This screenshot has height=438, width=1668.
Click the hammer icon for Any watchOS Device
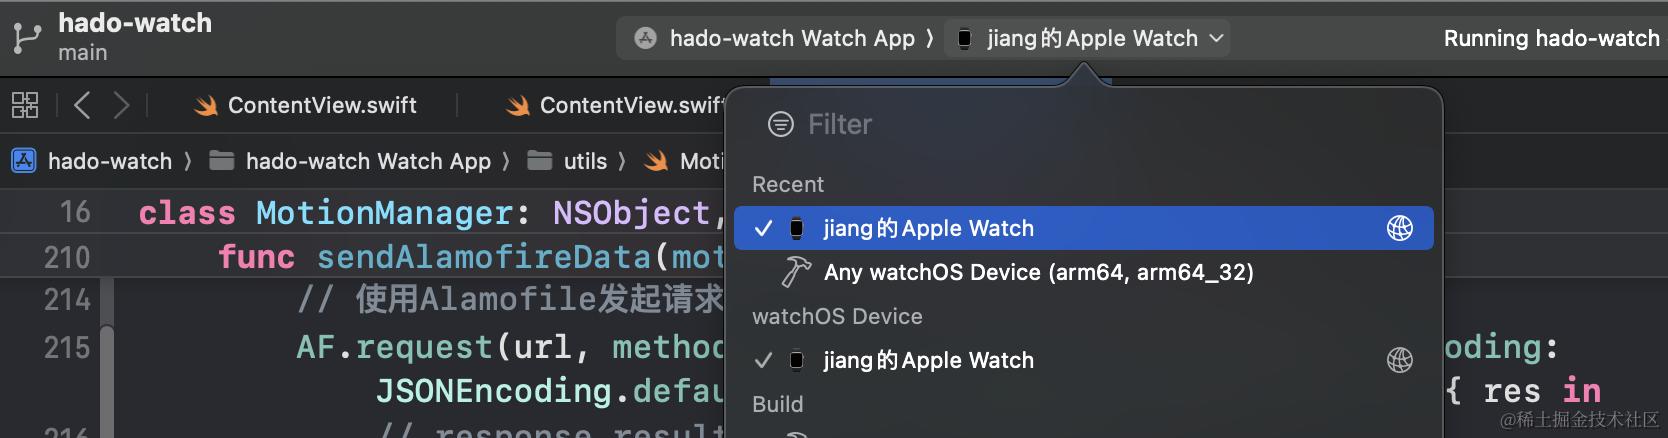[796, 272]
